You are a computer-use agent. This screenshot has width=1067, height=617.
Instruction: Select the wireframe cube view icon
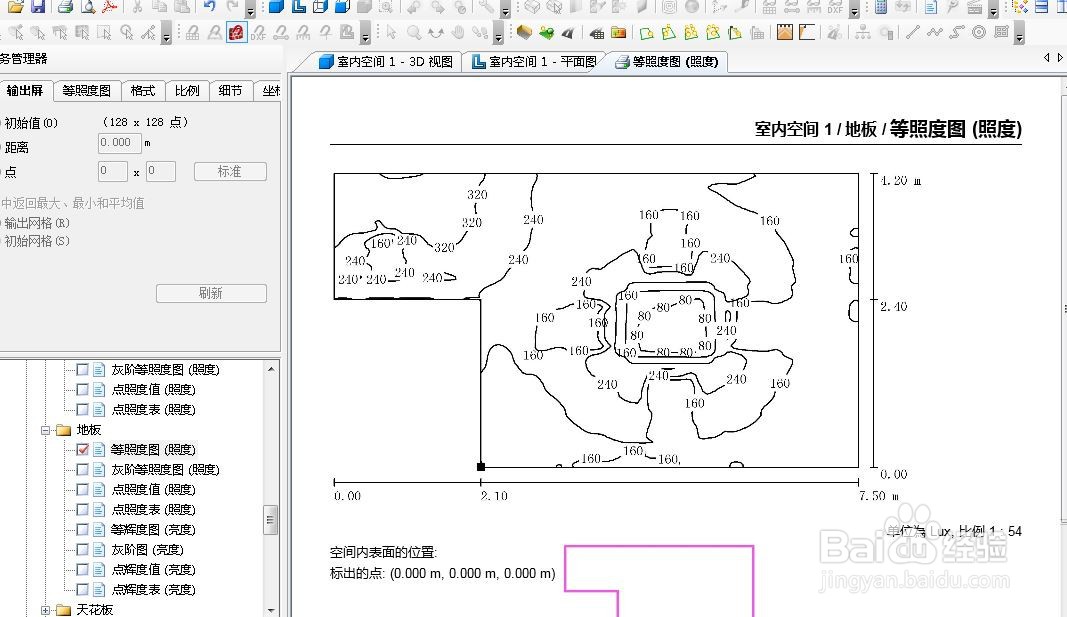click(x=320, y=7)
